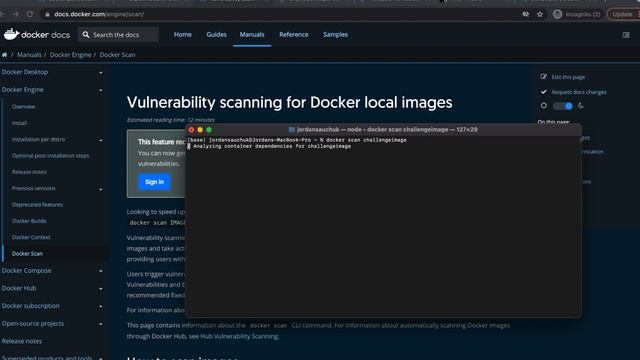Open the Manuals nav tab

click(x=252, y=35)
